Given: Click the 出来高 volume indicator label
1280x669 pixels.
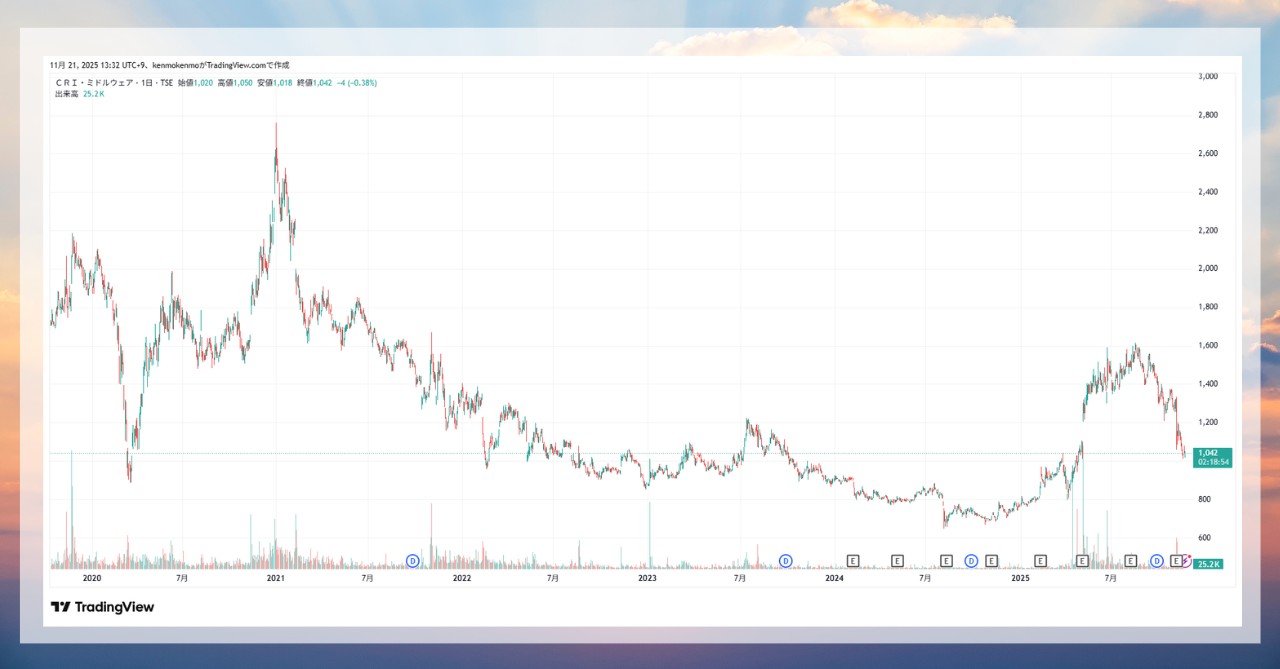Looking at the screenshot, I should (x=66, y=94).
